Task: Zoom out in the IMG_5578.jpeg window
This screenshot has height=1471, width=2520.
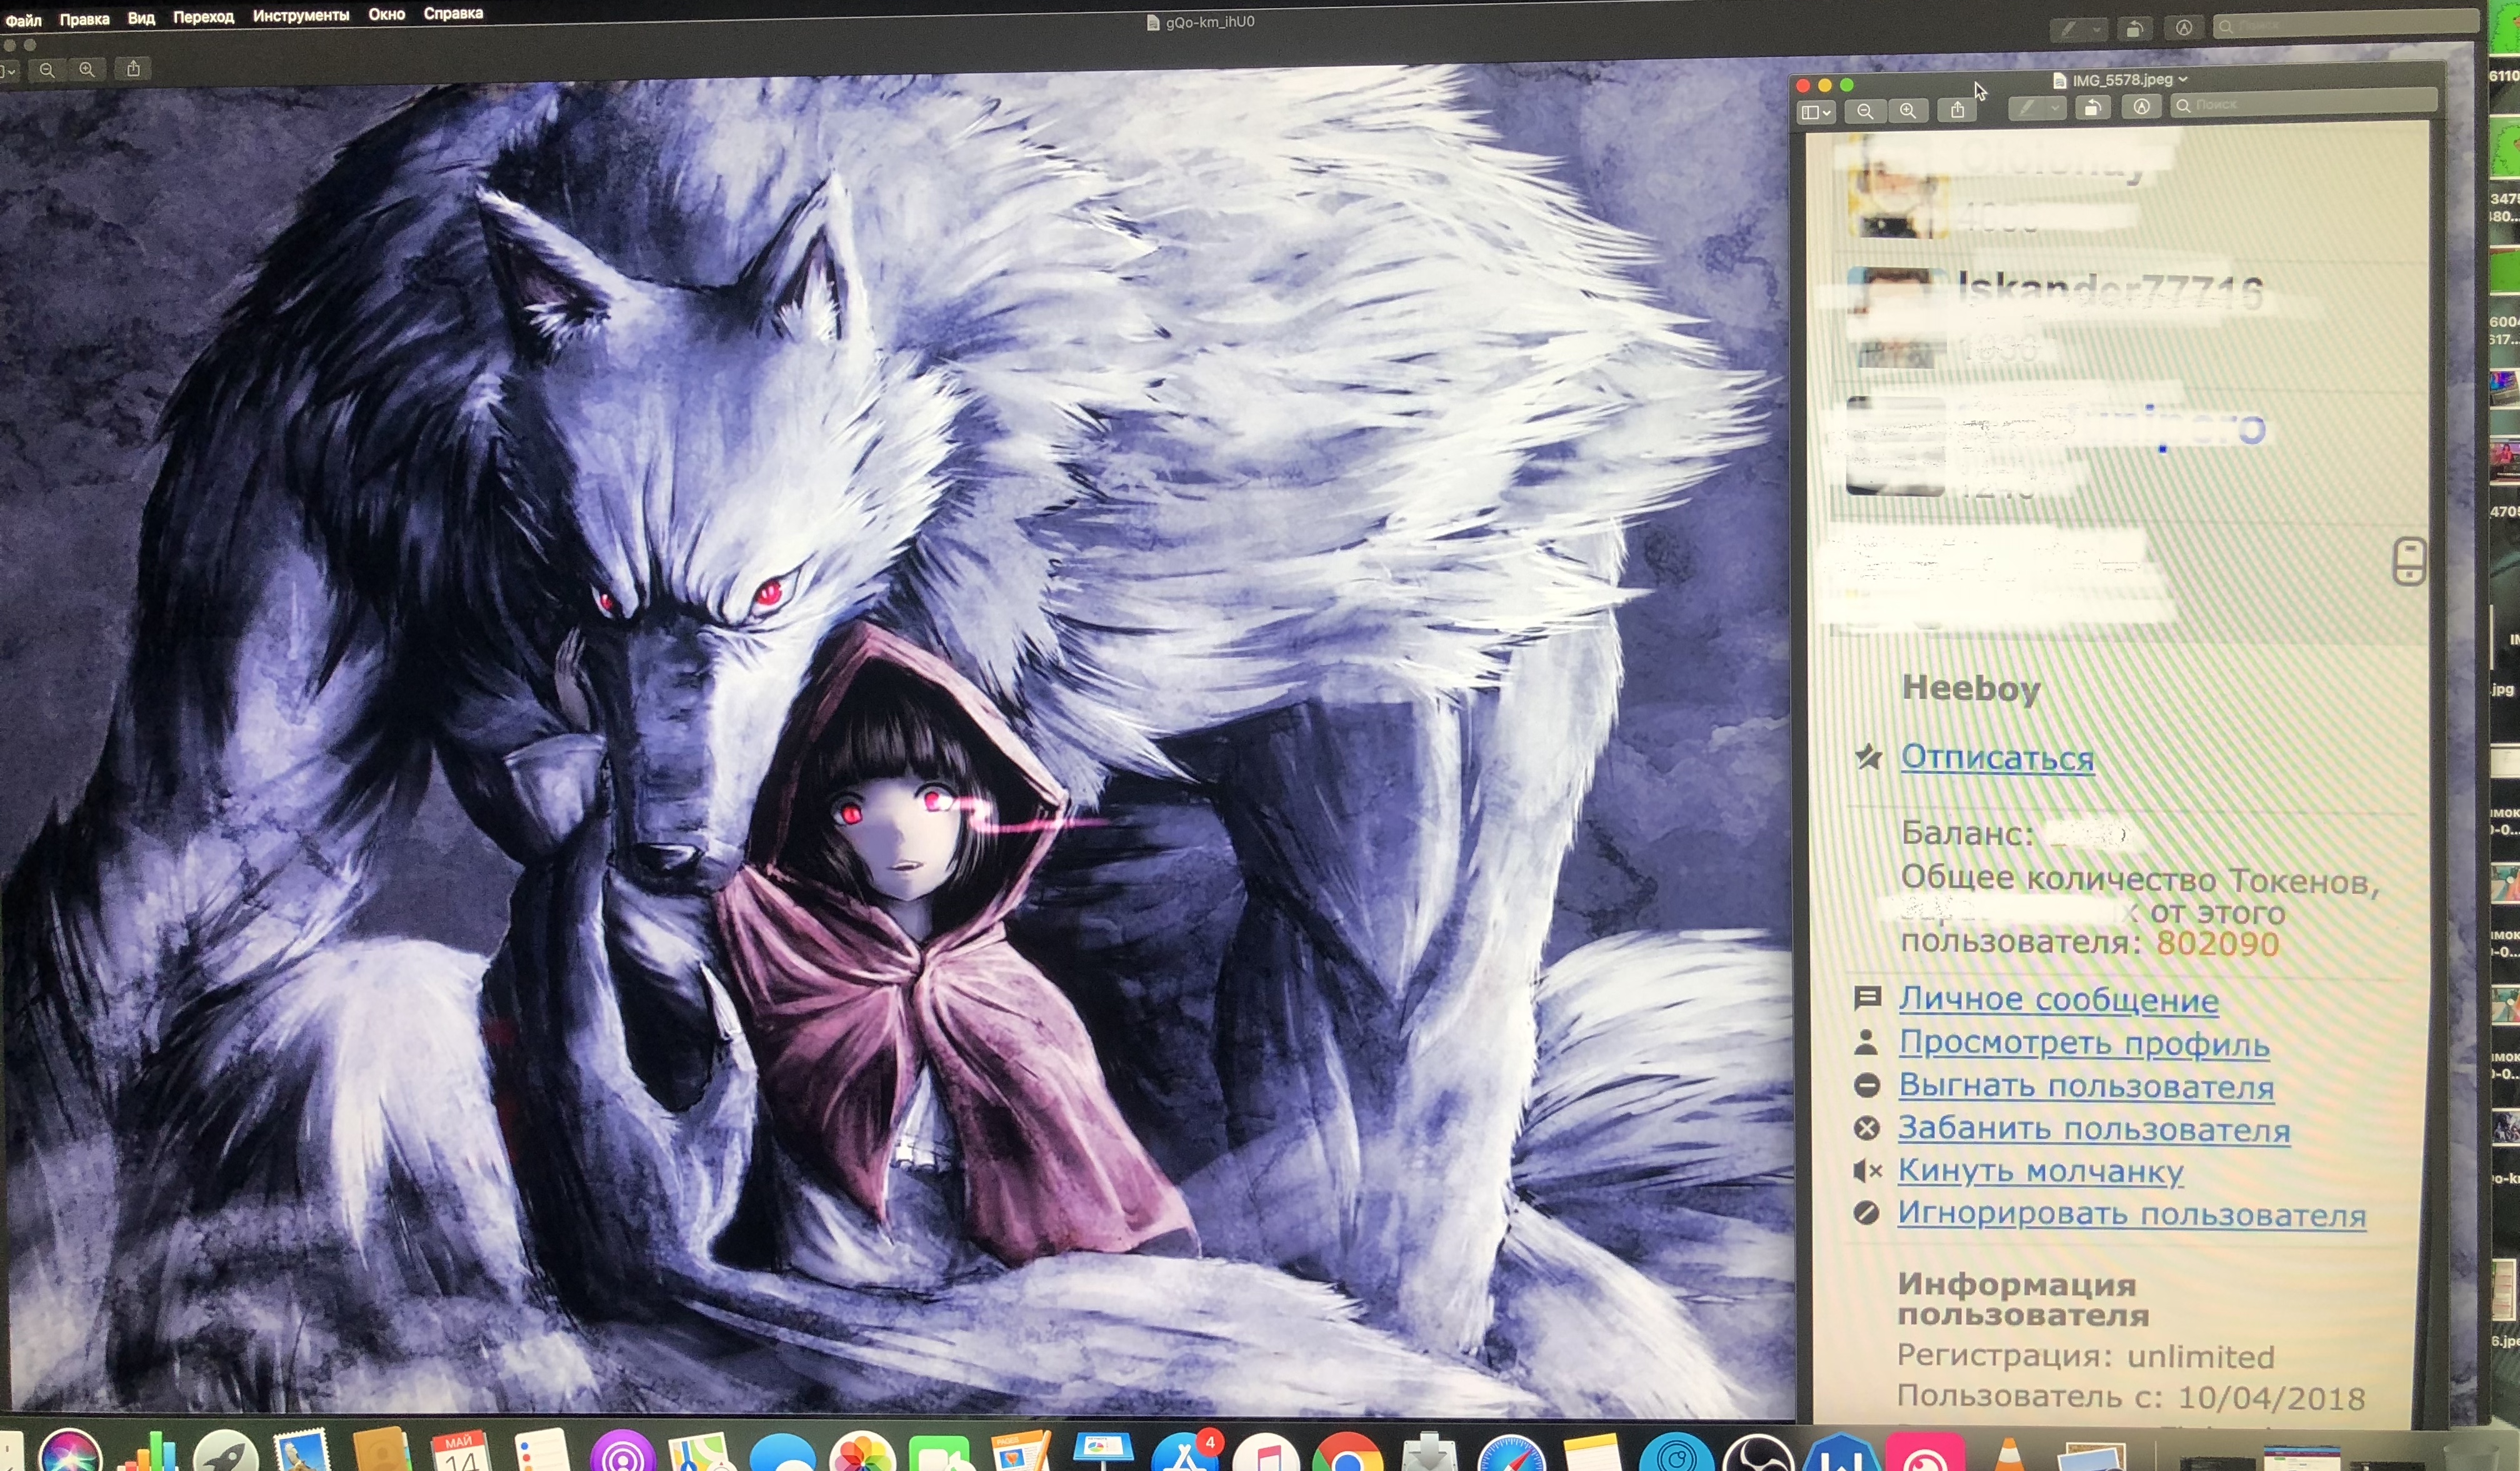Action: (1865, 111)
